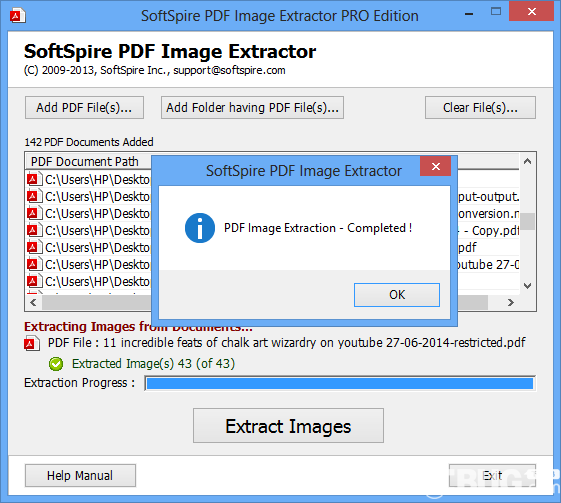The width and height of the screenshot is (561, 503).
Task: Click the PDF icon next to PDF File label
Action: pos(31,343)
